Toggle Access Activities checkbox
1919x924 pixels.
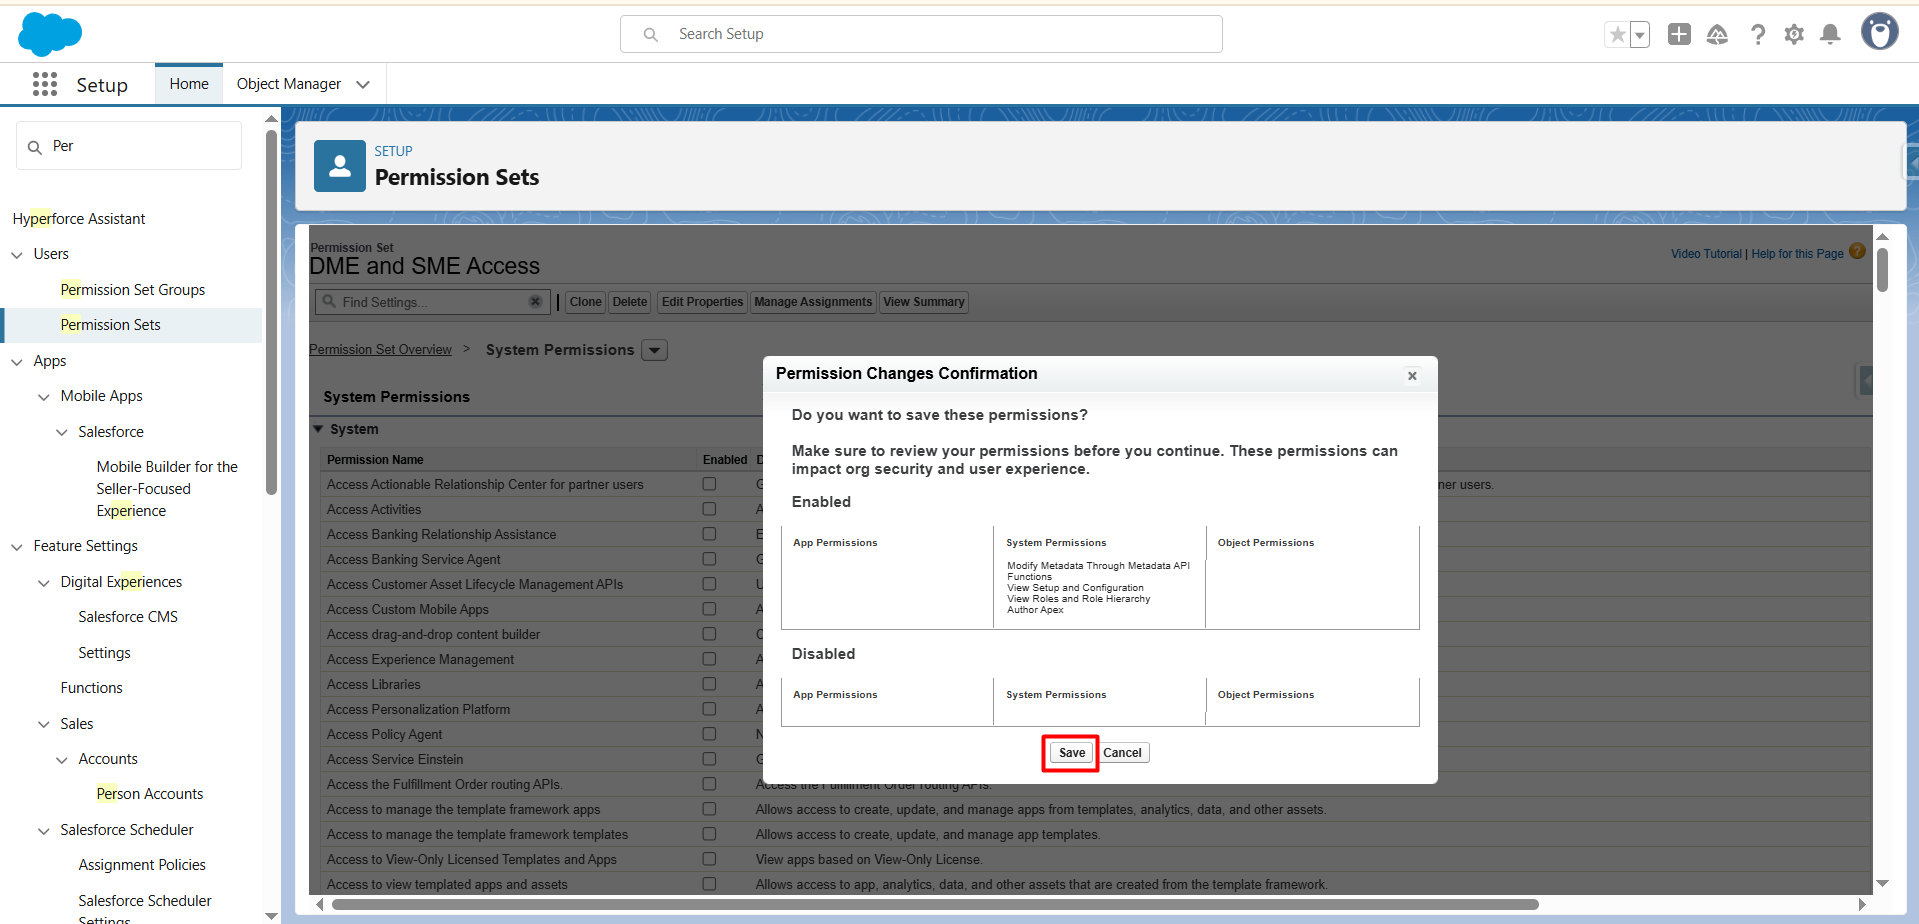pyautogui.click(x=709, y=509)
